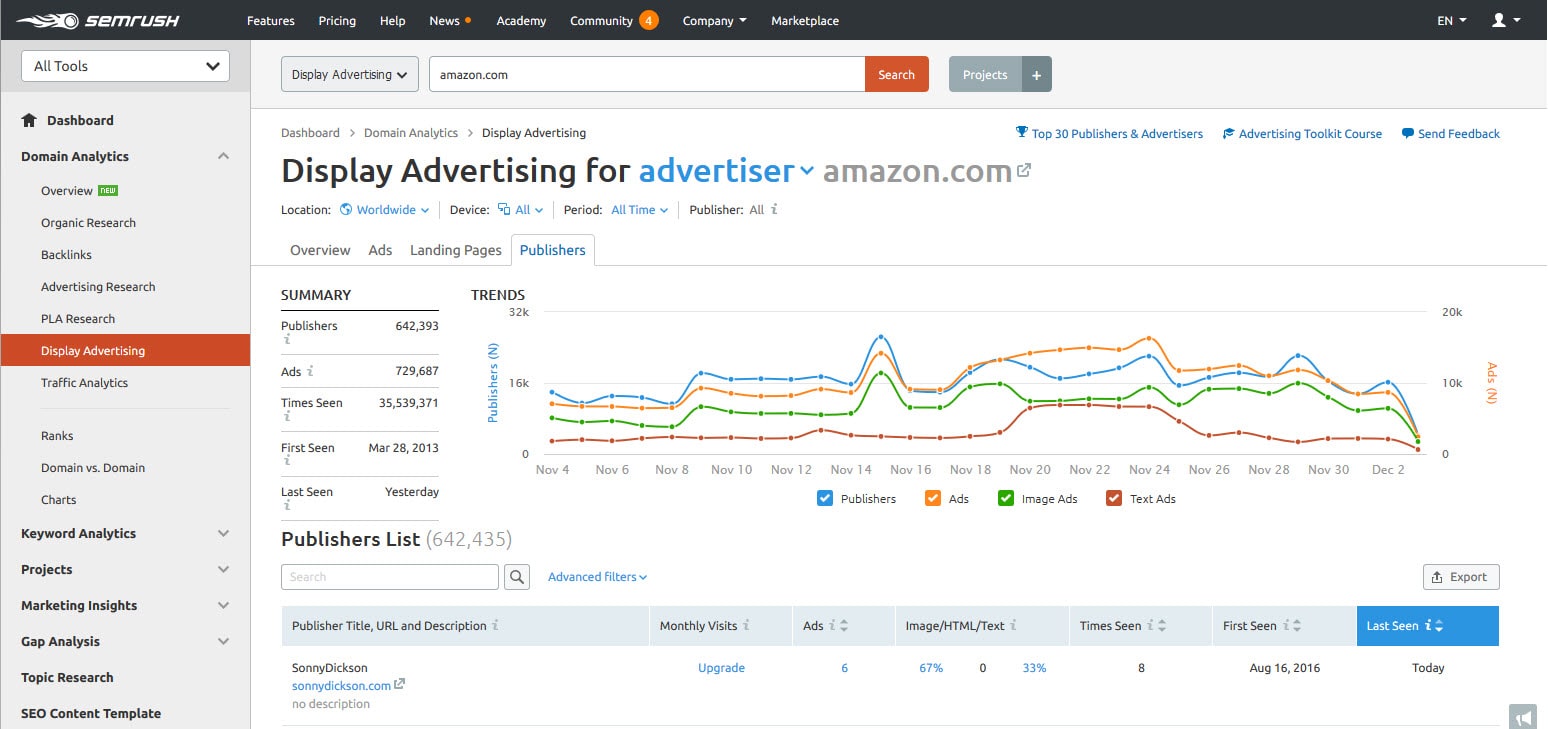Click the Send Feedback paper plane icon
Screen dimensions: 1548x729
[1408, 133]
